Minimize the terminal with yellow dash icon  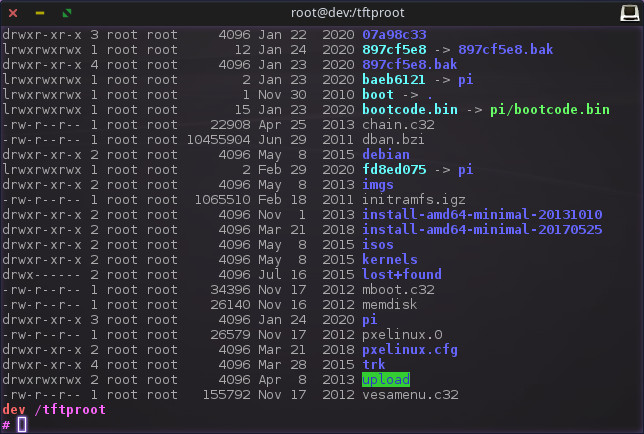click(x=40, y=13)
